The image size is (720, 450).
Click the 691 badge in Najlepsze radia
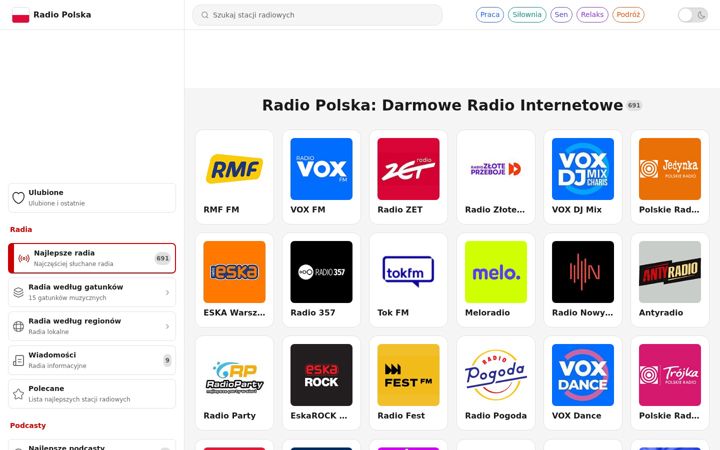coord(163,259)
